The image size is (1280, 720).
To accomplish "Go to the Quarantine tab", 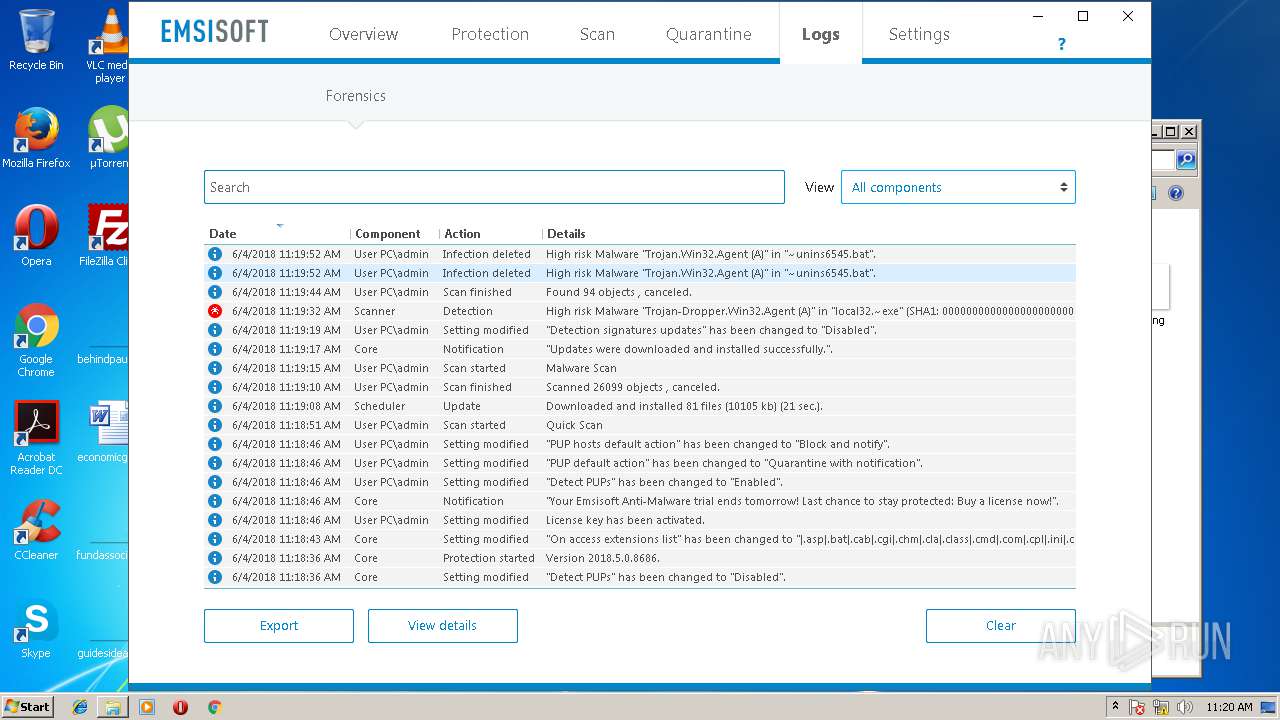I will 708,34.
